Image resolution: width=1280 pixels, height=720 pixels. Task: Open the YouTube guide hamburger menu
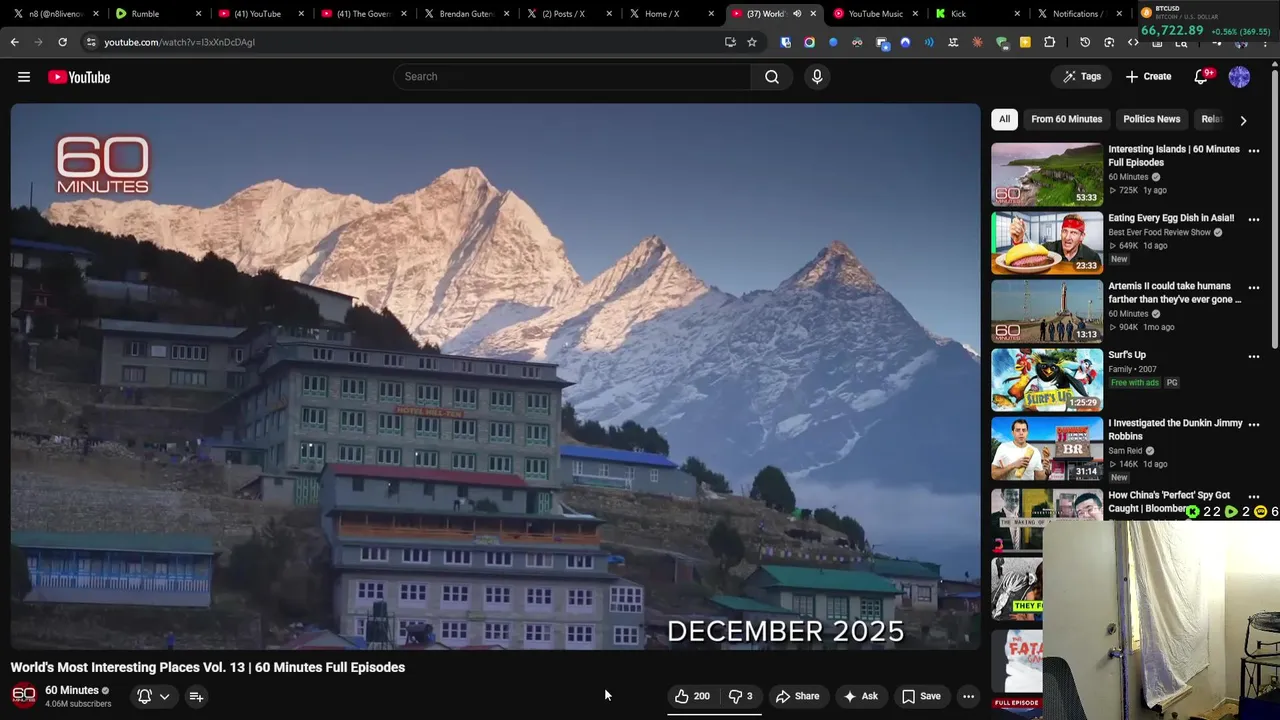click(24, 77)
